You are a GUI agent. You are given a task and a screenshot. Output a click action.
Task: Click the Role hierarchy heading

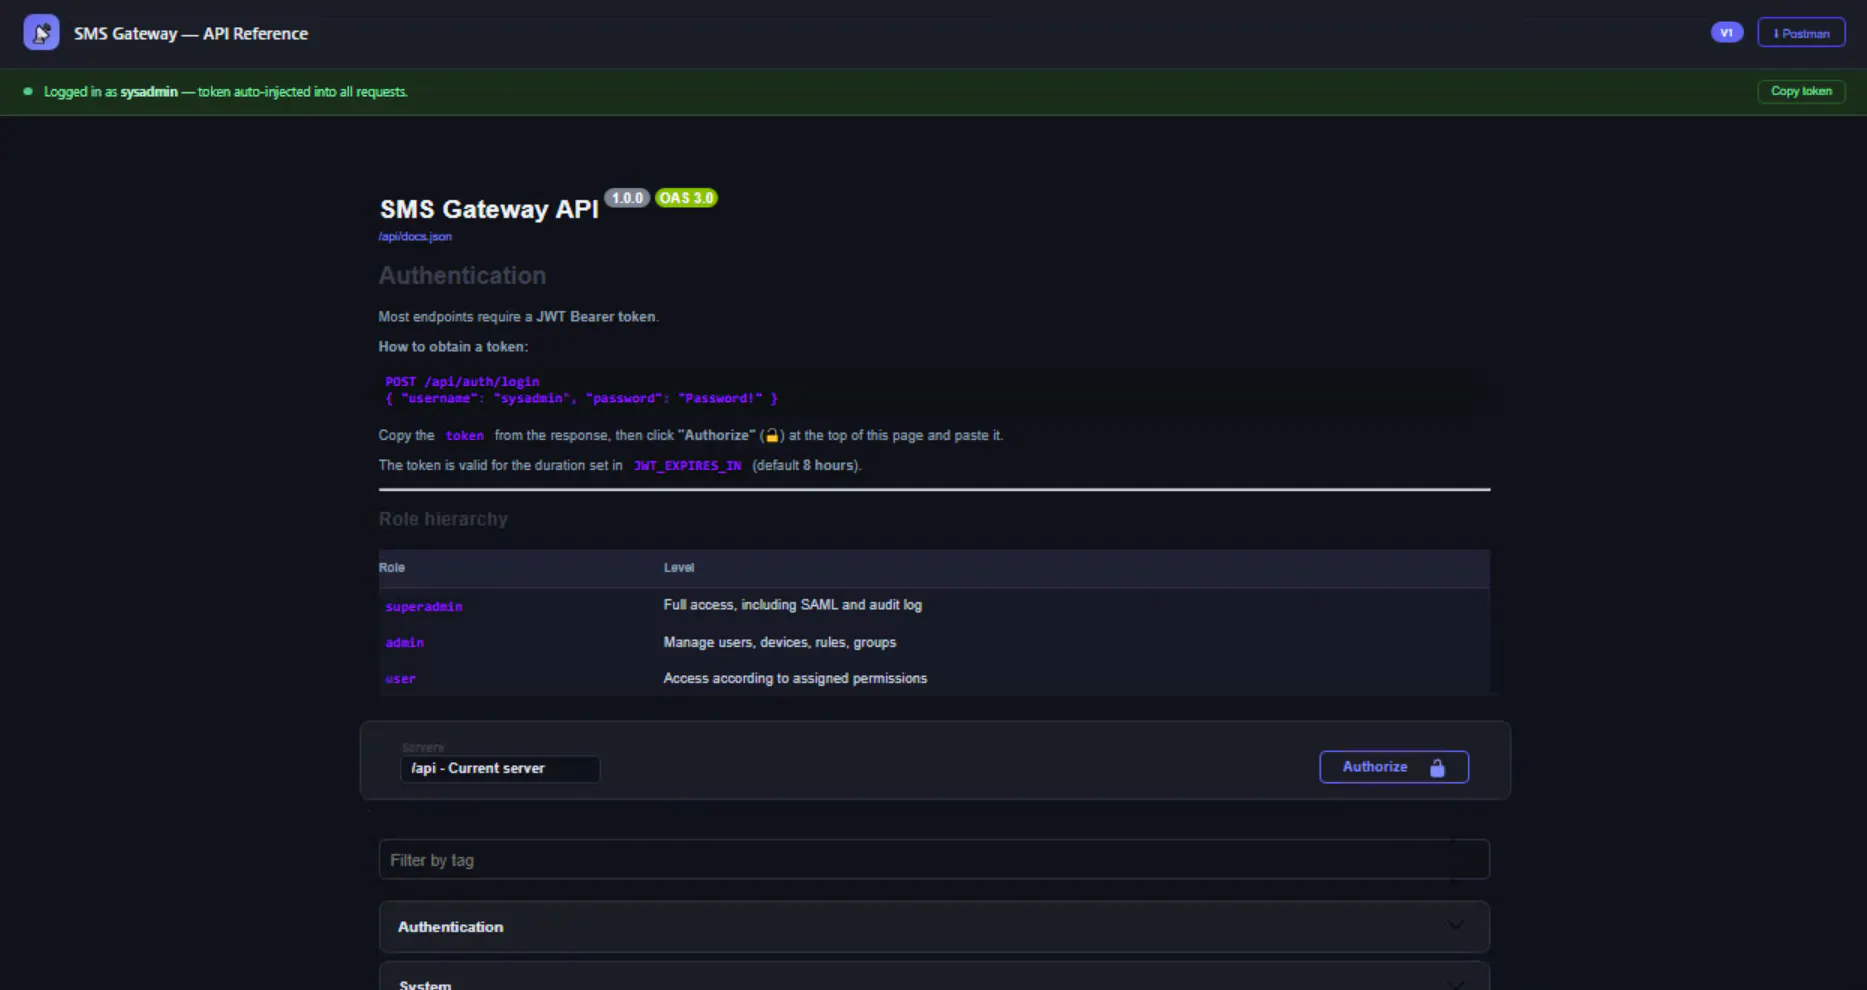443,519
